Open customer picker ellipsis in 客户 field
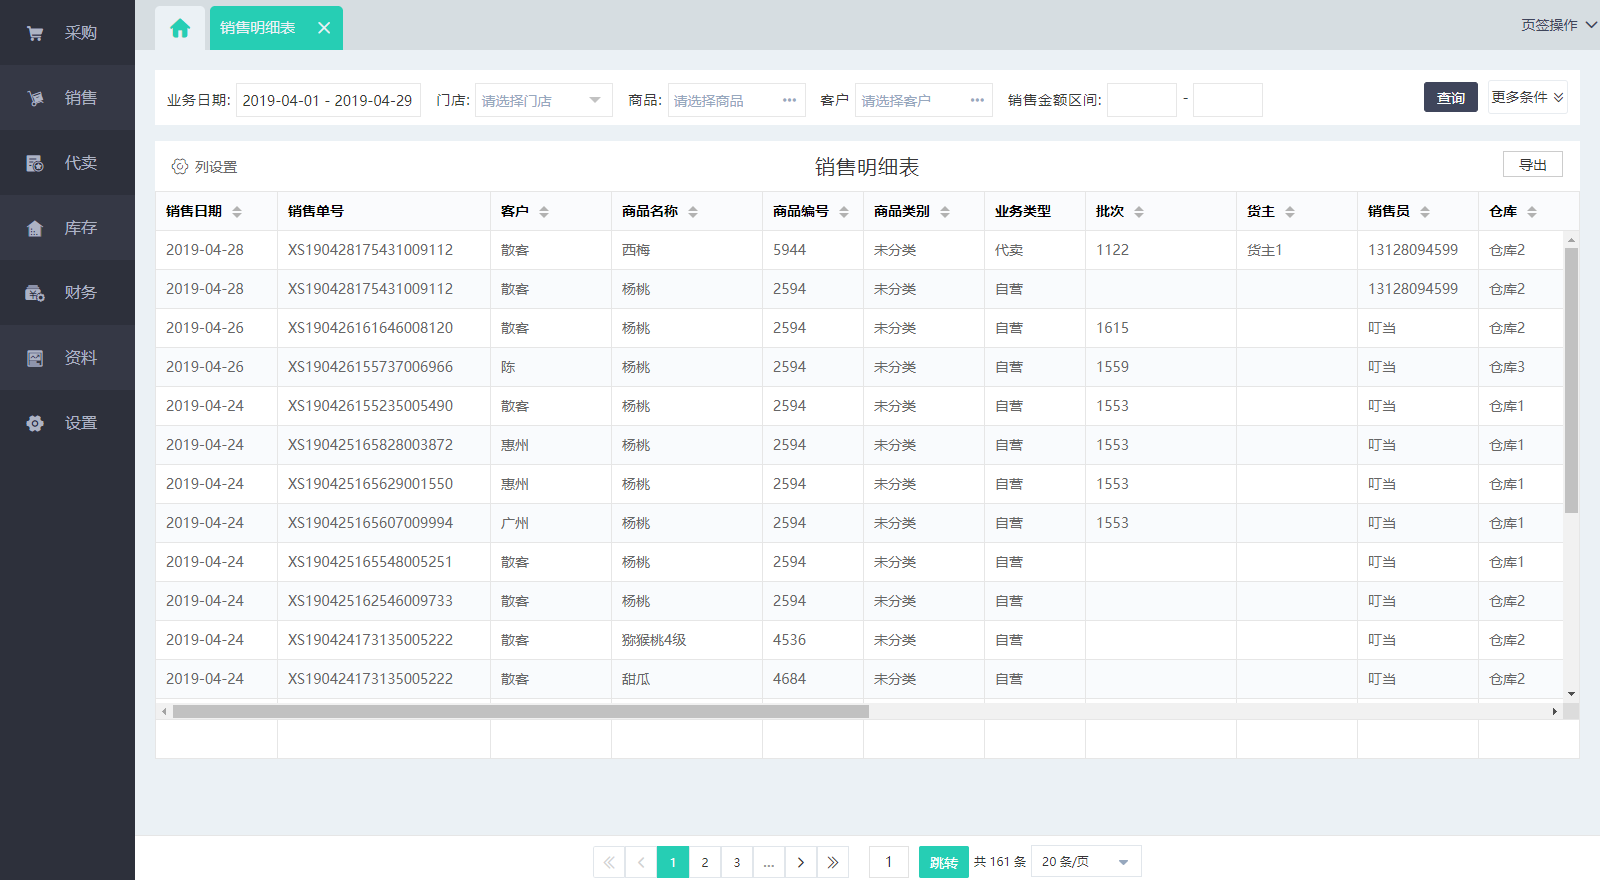 (977, 100)
